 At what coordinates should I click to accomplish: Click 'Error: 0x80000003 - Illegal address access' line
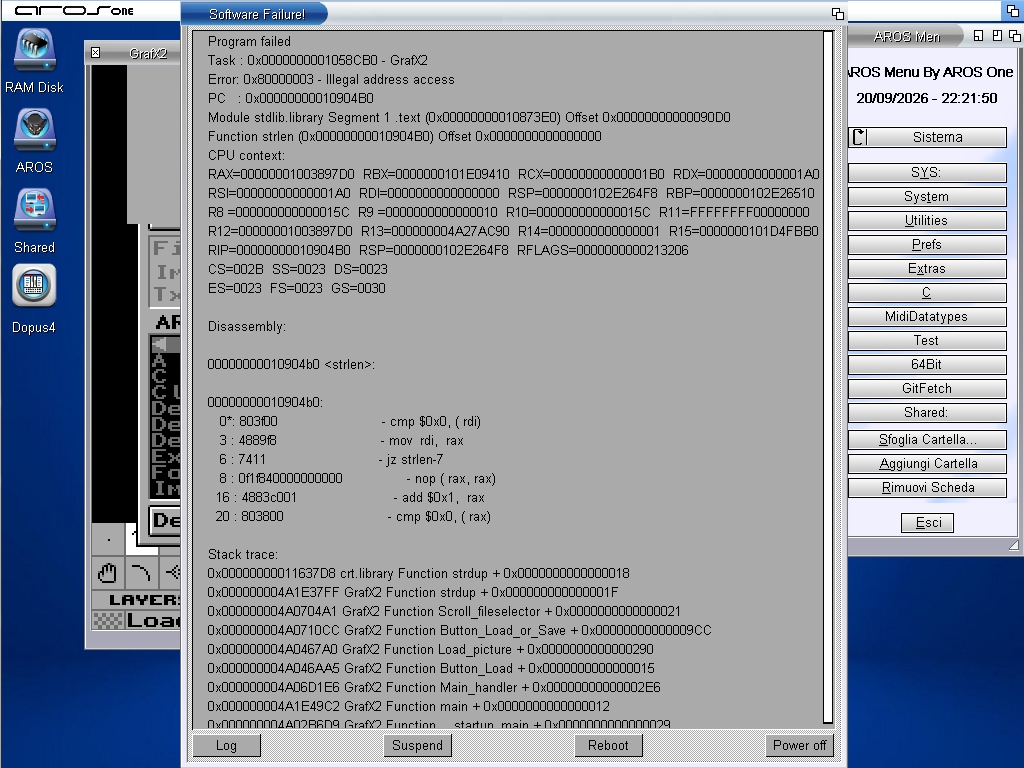(331, 79)
